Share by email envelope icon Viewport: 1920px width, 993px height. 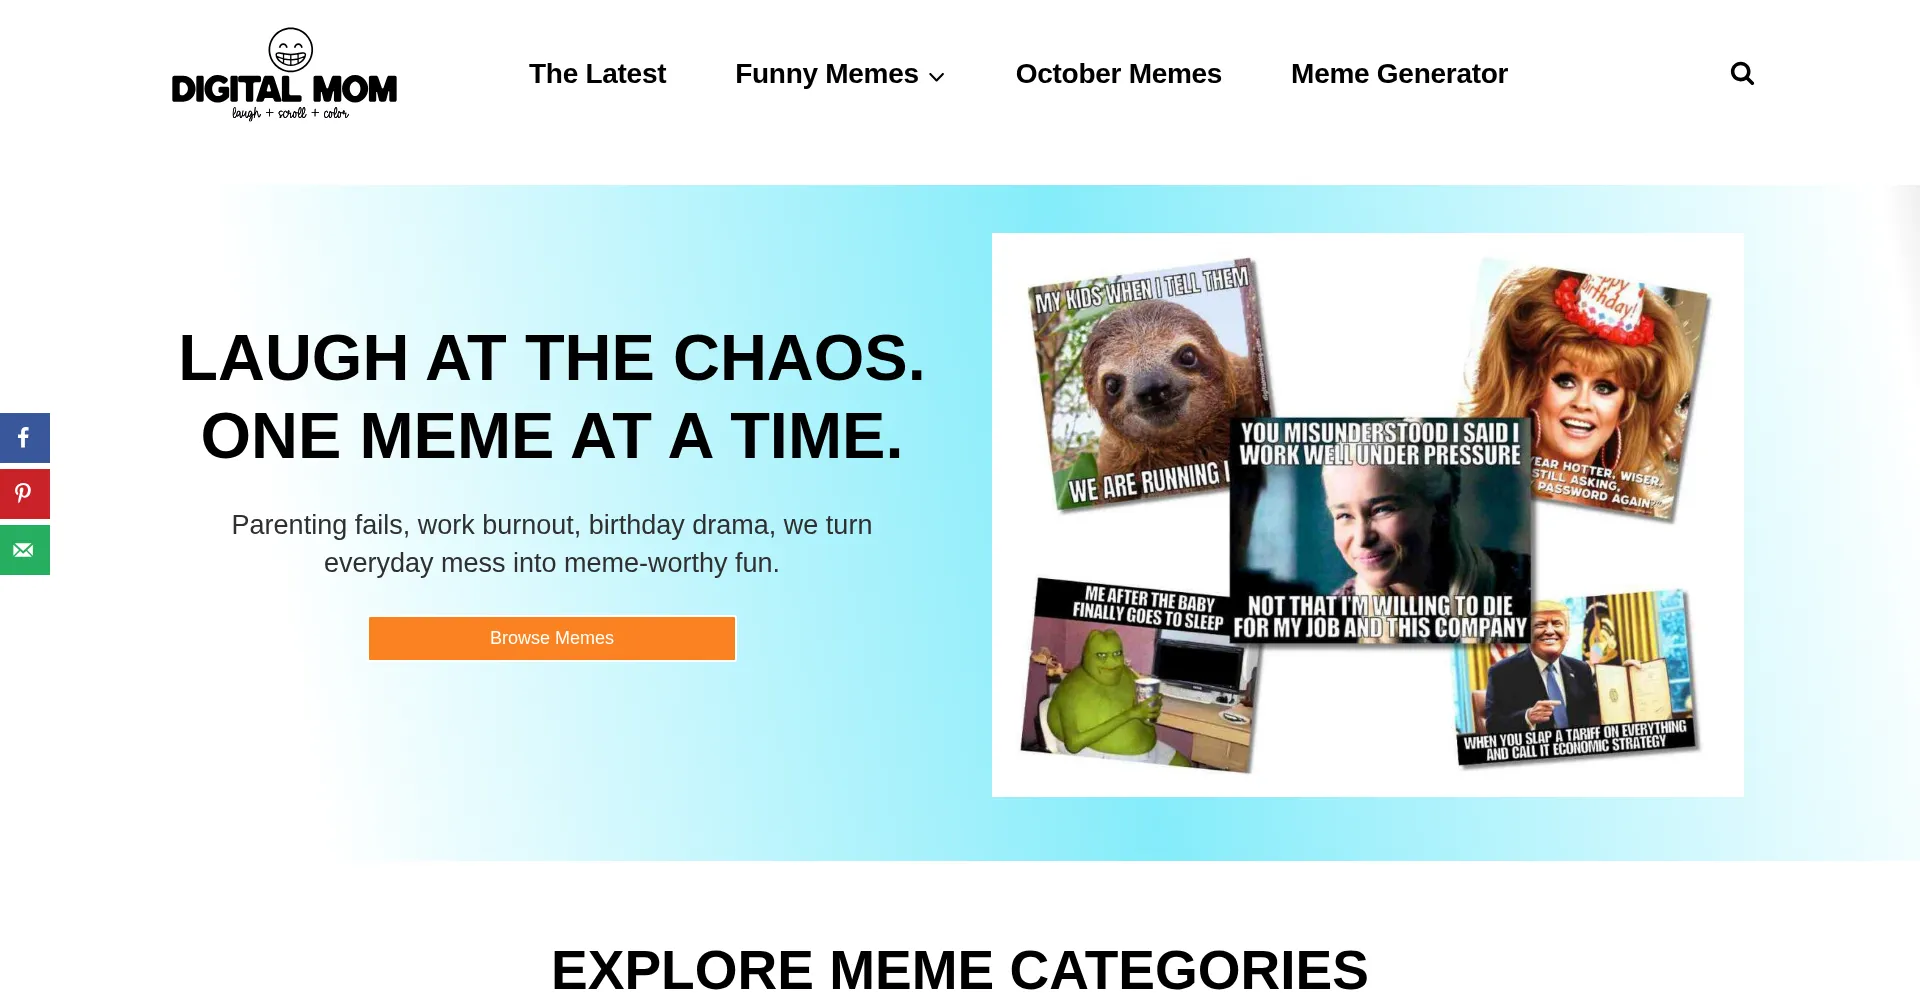(24, 550)
